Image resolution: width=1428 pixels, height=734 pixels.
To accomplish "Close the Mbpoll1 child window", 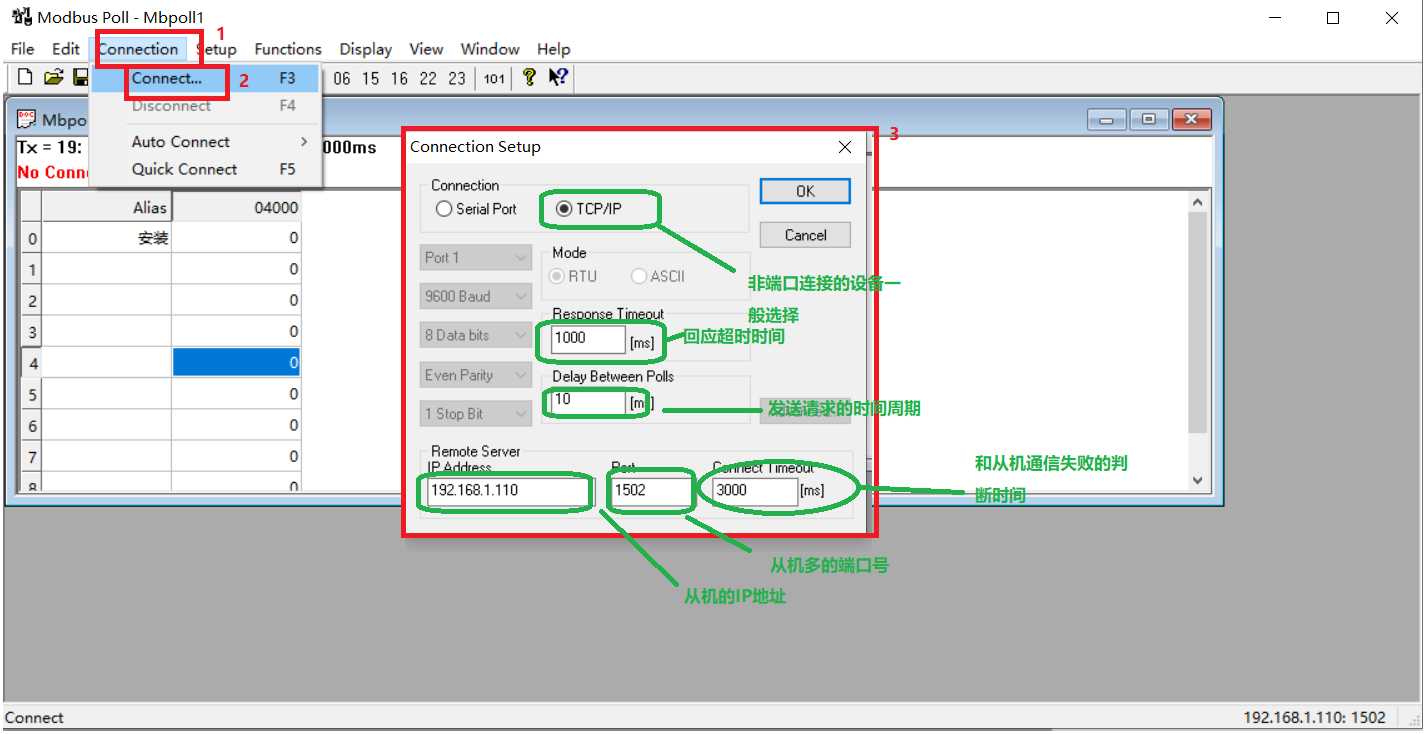I will click(1190, 120).
